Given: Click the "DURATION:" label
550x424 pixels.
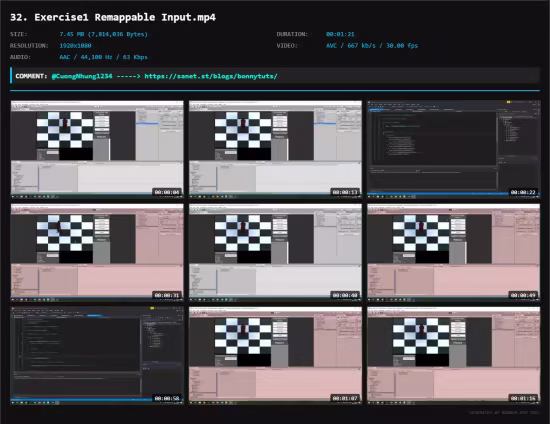Looking at the screenshot, I should (292, 34).
